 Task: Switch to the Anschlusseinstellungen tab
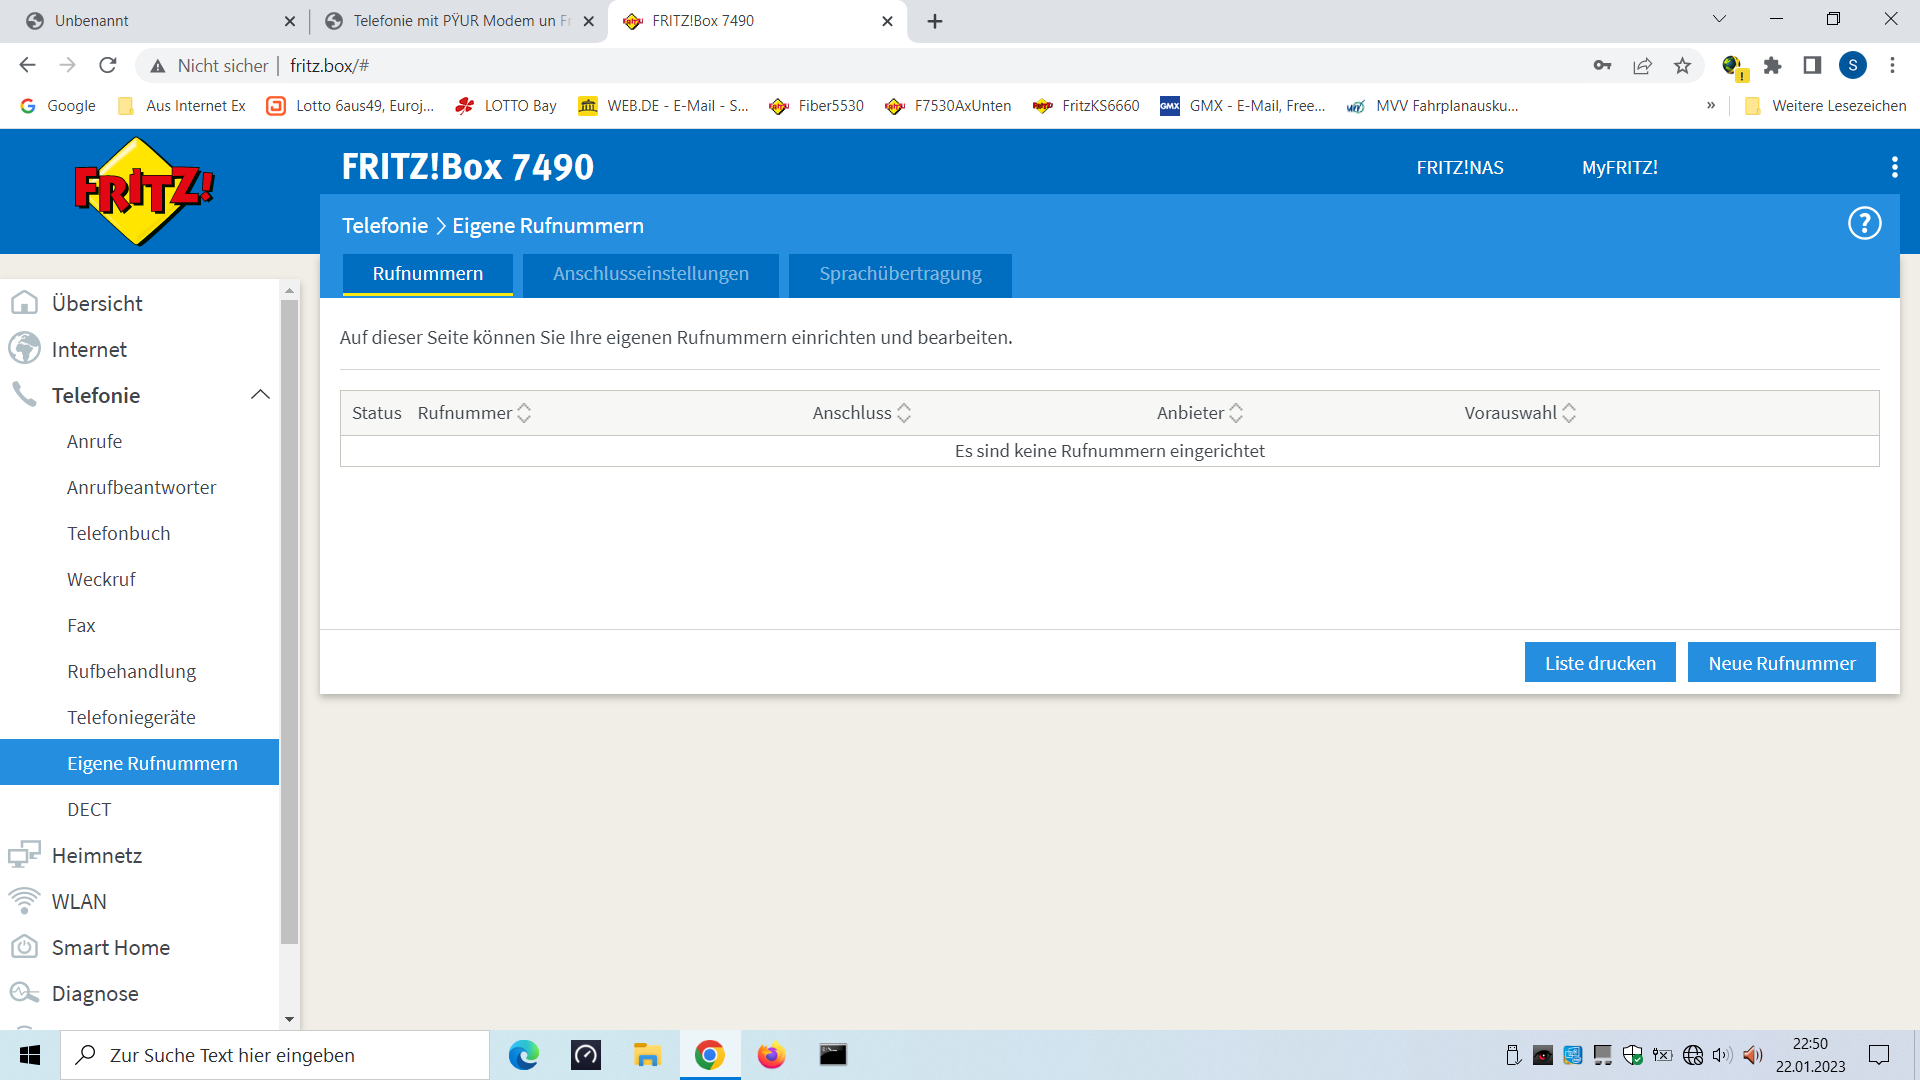point(650,274)
